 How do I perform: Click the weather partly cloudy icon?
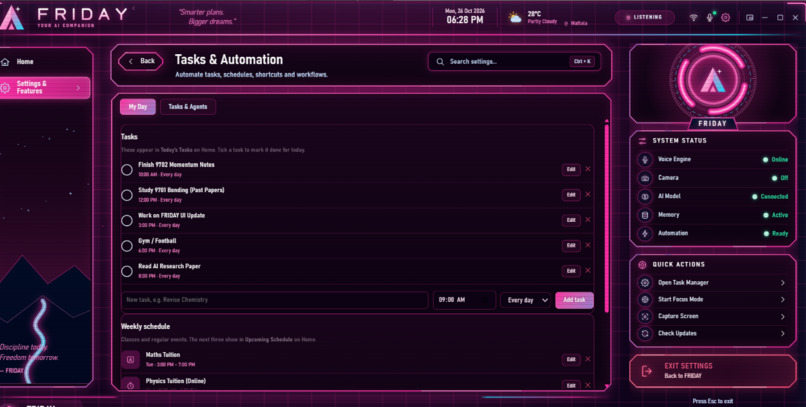pyautogui.click(x=515, y=18)
